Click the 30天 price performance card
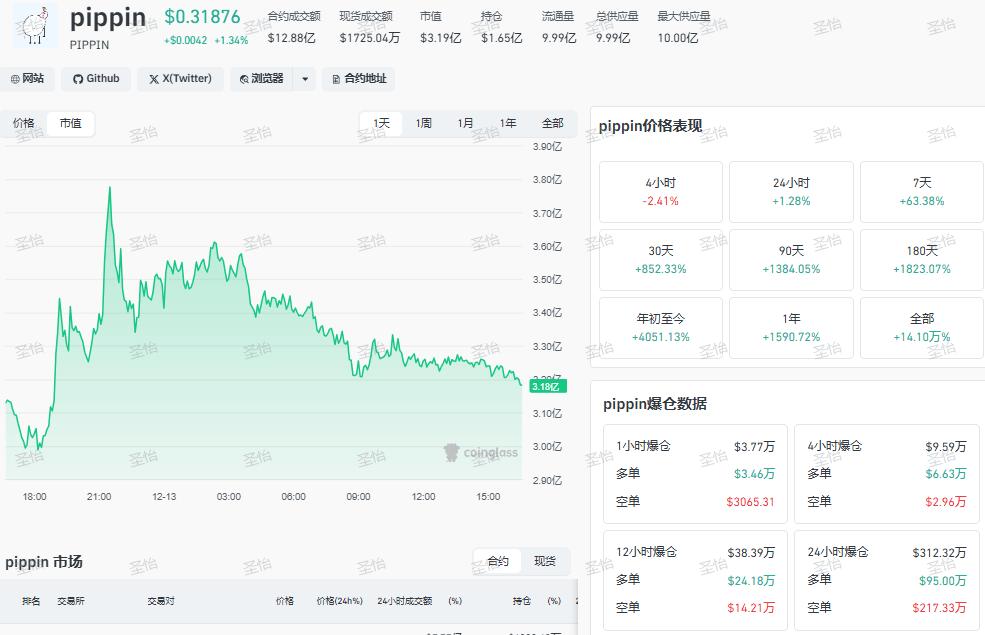Screen dimensions: 985x635 660,259
